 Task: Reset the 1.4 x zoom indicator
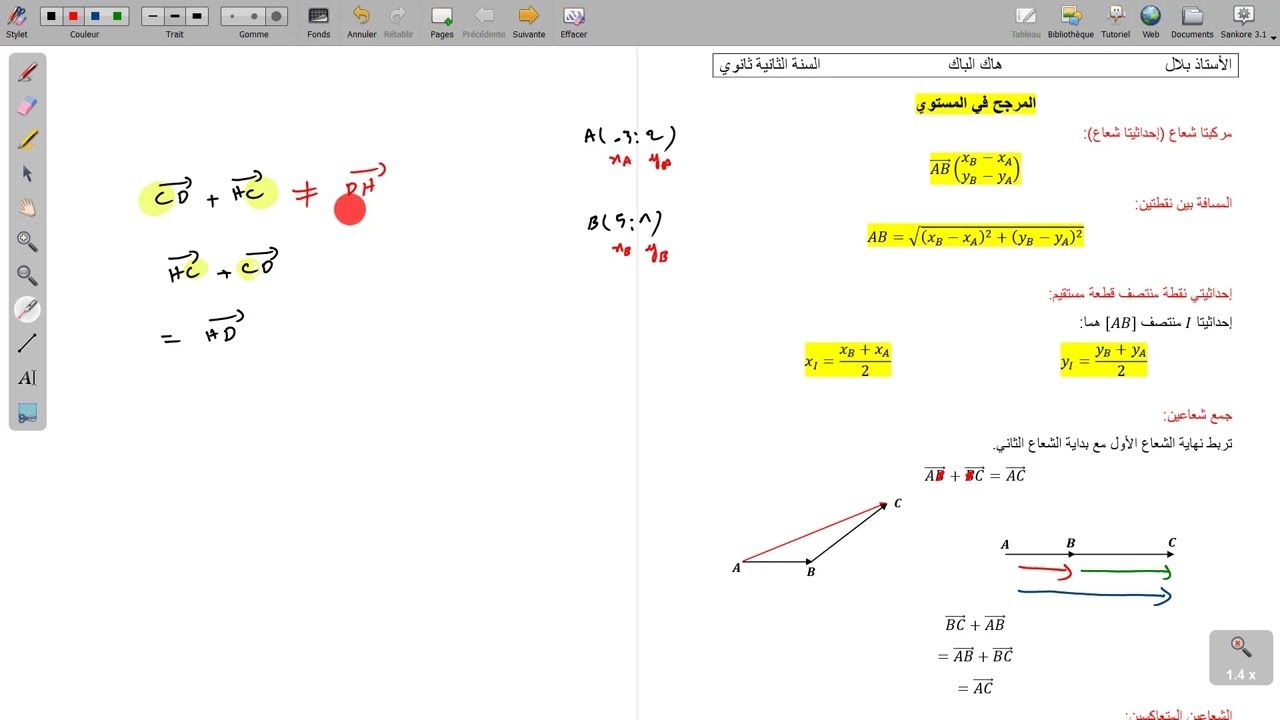tap(1241, 657)
